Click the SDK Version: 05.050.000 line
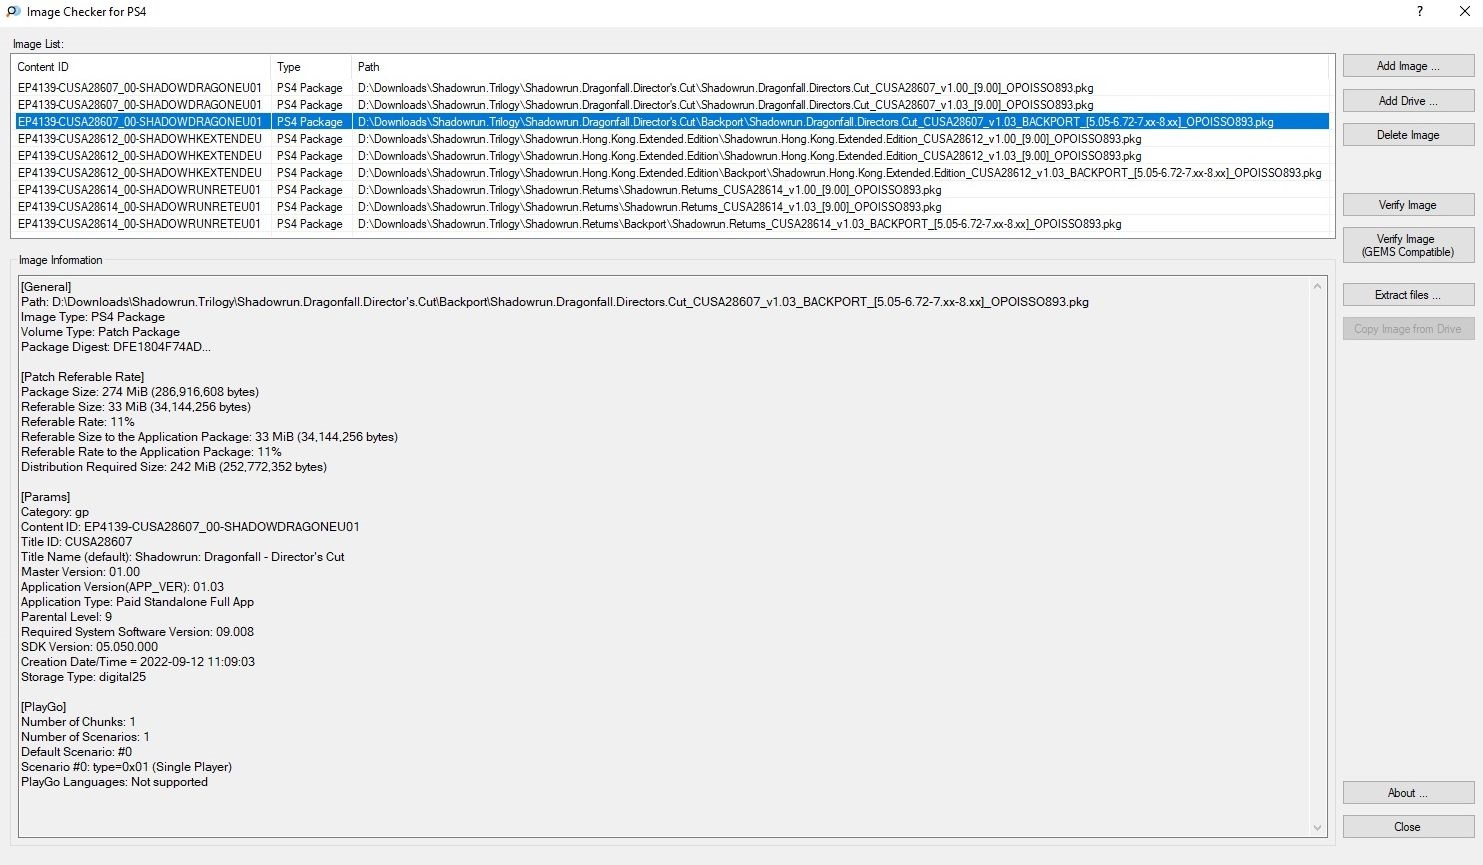 point(89,647)
